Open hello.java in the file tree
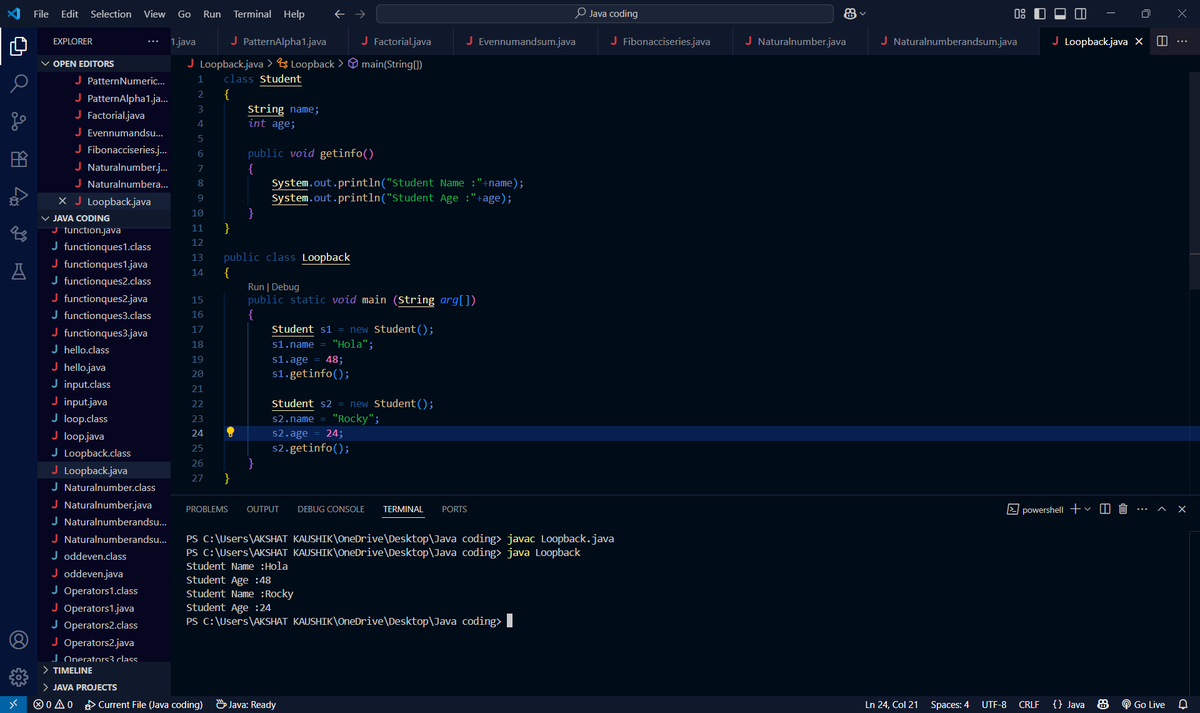The width and height of the screenshot is (1200, 713). click(x=85, y=367)
